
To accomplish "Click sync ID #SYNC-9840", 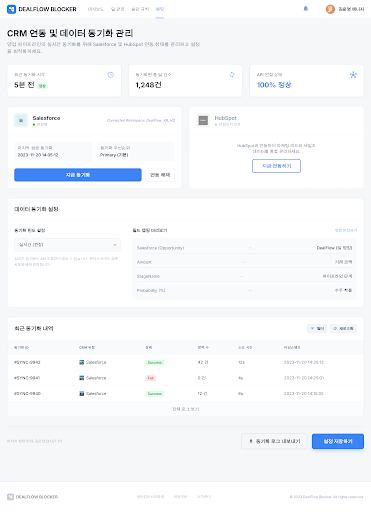I will tap(27, 393).
